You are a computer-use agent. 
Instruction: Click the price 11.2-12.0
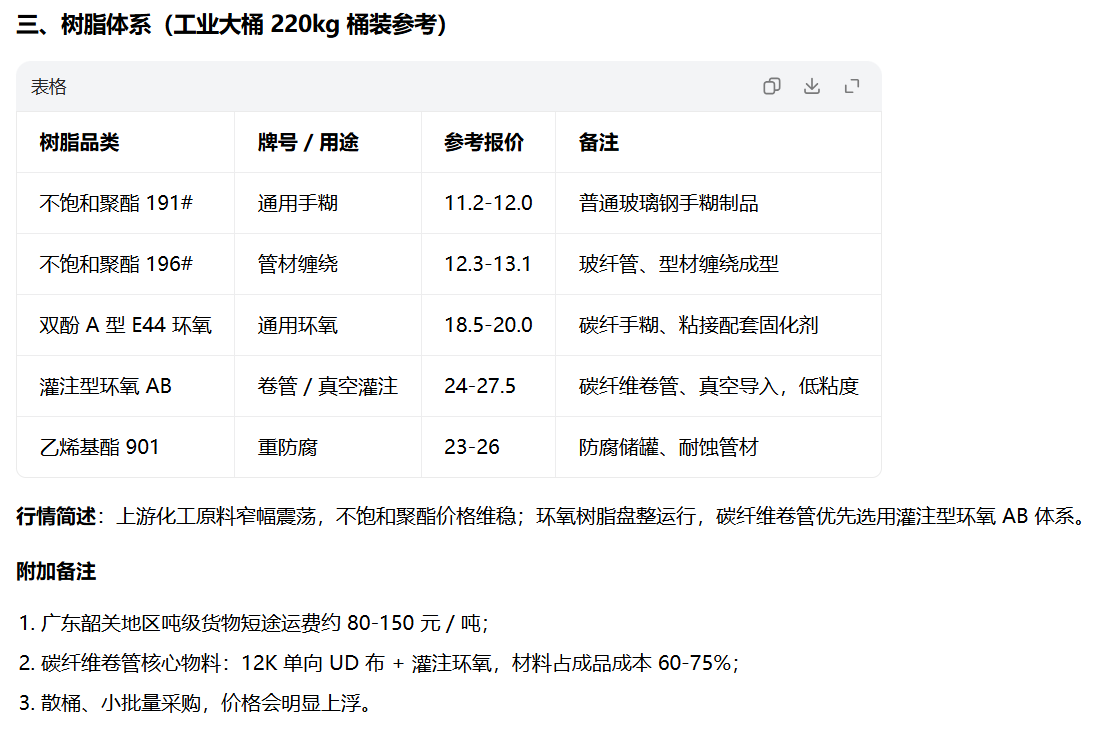(x=488, y=203)
